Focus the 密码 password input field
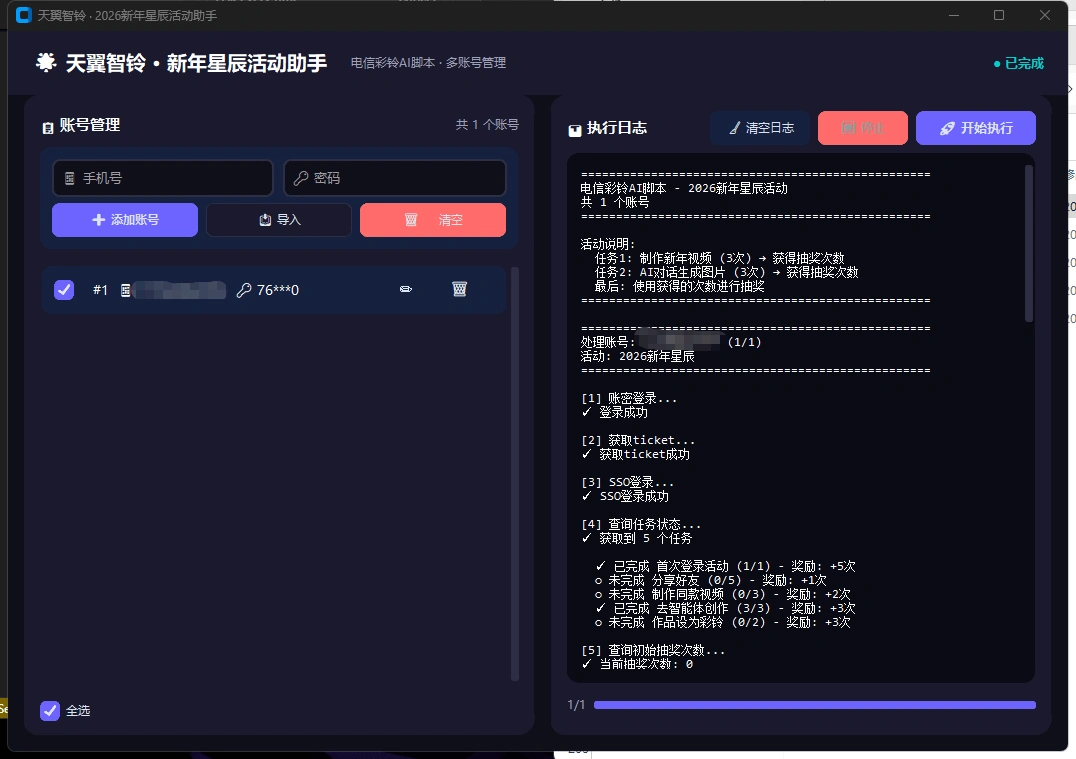 click(395, 178)
